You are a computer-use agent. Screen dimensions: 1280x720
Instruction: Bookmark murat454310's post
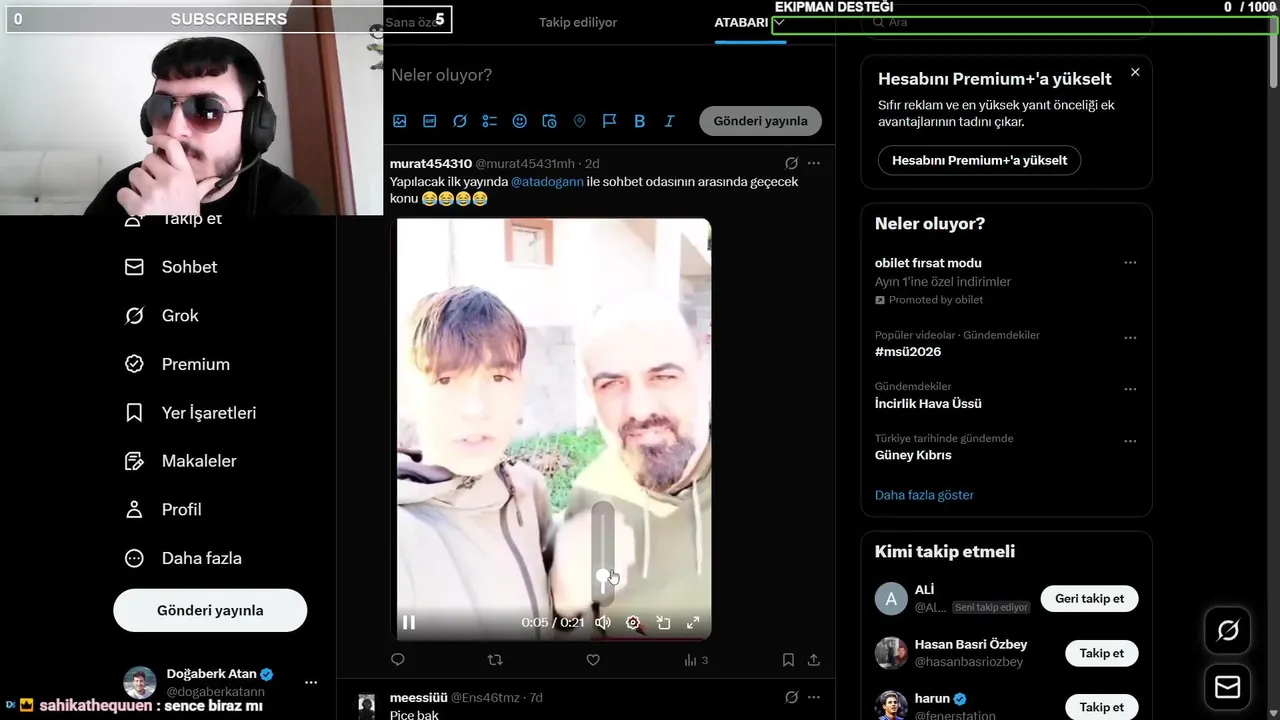point(788,660)
